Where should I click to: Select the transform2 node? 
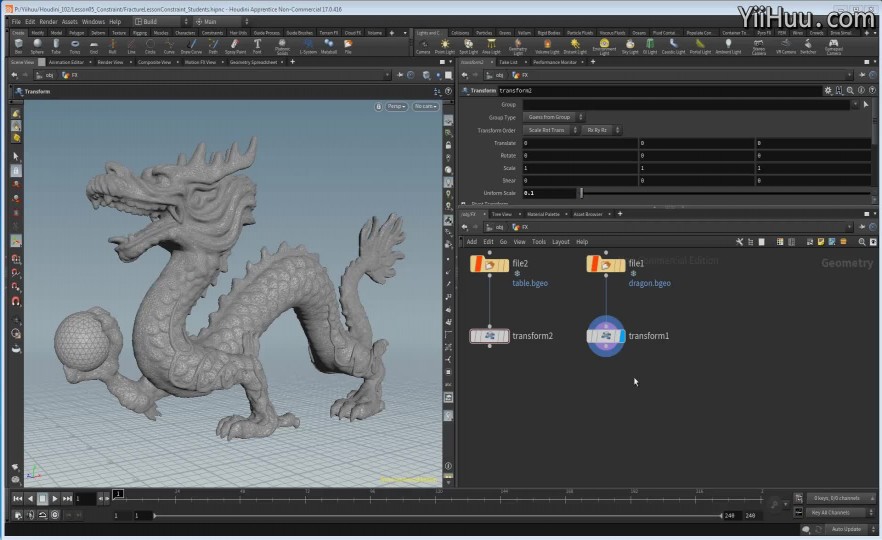(x=490, y=336)
